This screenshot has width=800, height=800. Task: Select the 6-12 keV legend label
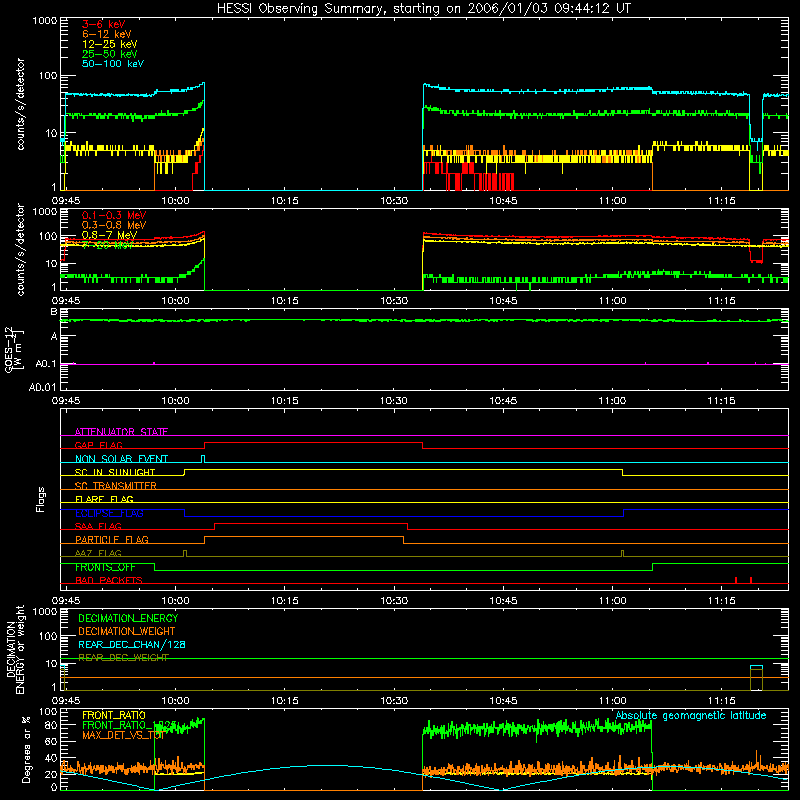(107, 34)
